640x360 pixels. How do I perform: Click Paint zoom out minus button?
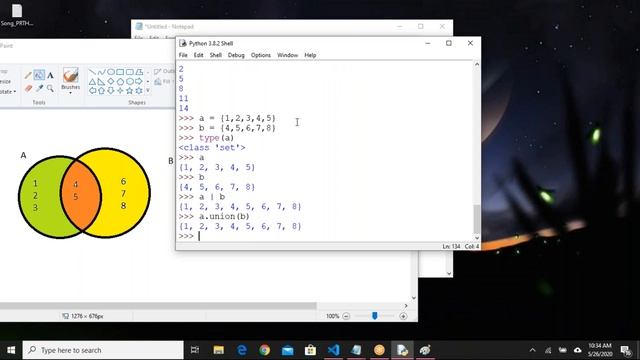click(346, 316)
